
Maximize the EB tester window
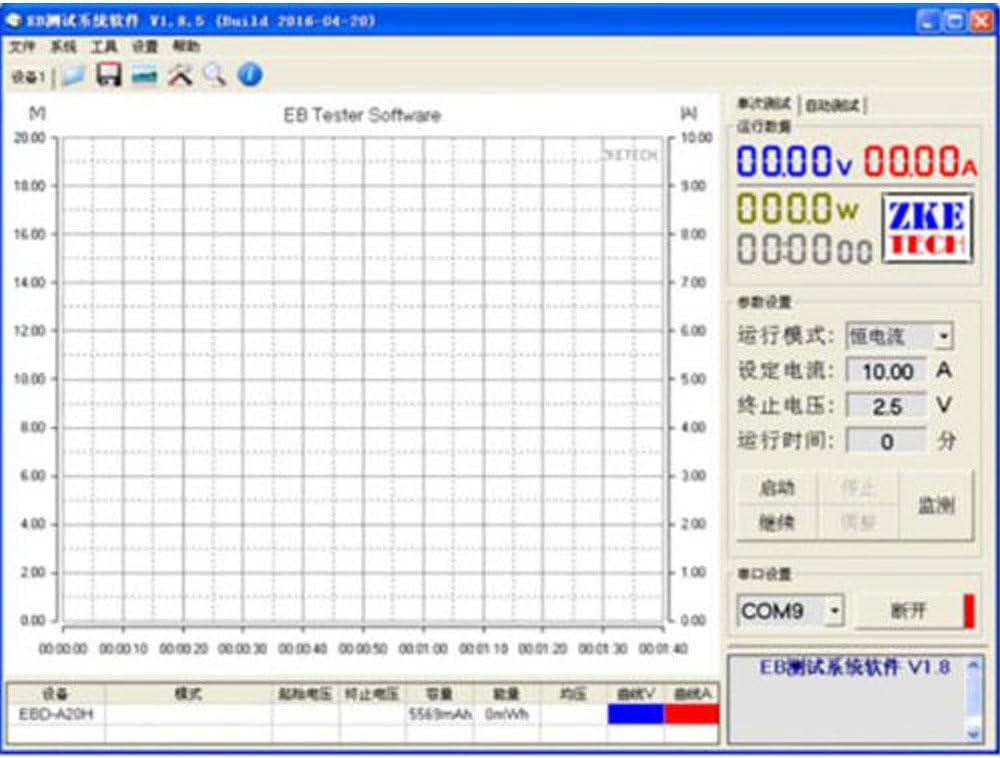click(955, 21)
